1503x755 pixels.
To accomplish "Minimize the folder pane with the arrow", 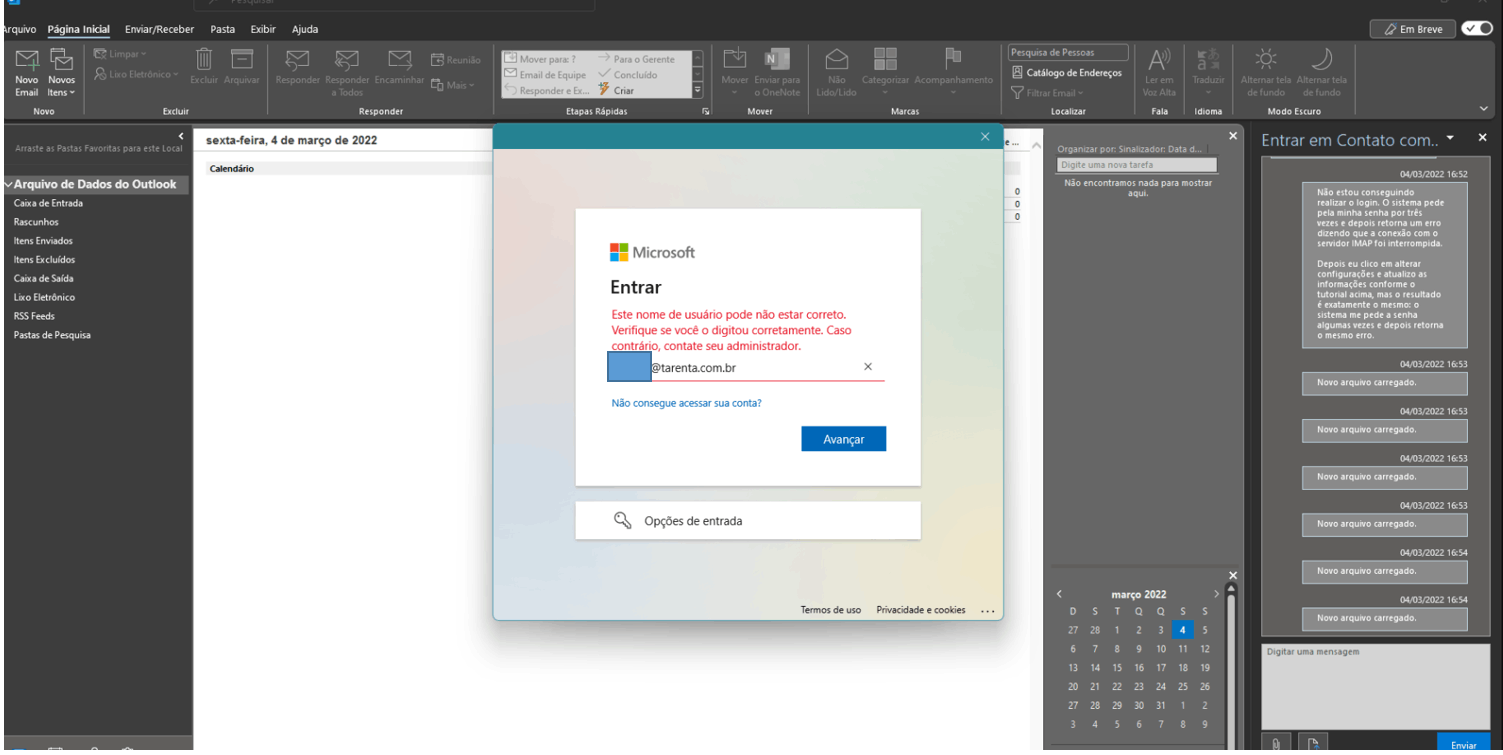I will point(181,136).
